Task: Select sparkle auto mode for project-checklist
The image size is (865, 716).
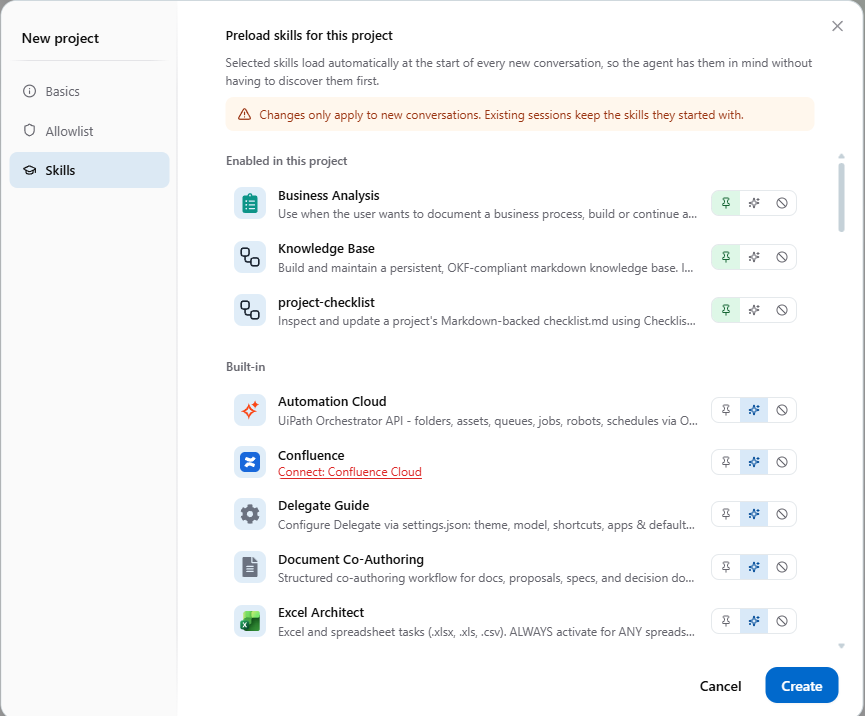Action: click(x=754, y=310)
